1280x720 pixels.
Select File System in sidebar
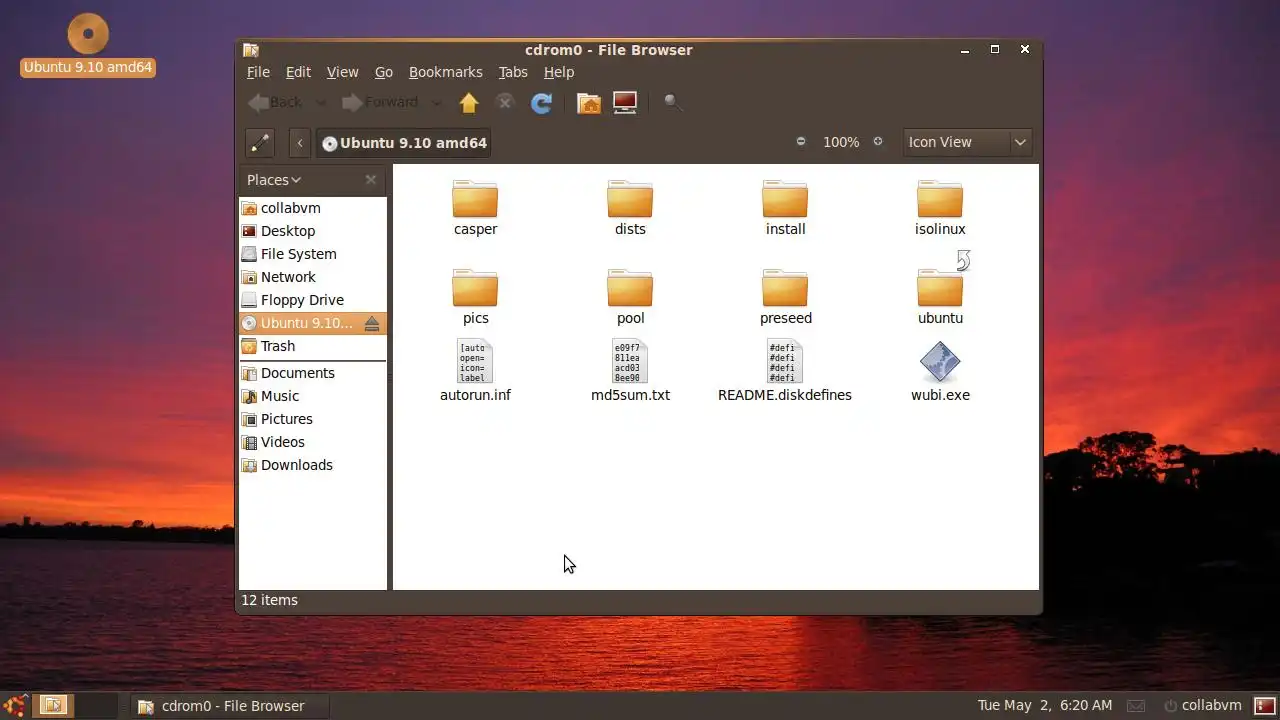pos(312,254)
